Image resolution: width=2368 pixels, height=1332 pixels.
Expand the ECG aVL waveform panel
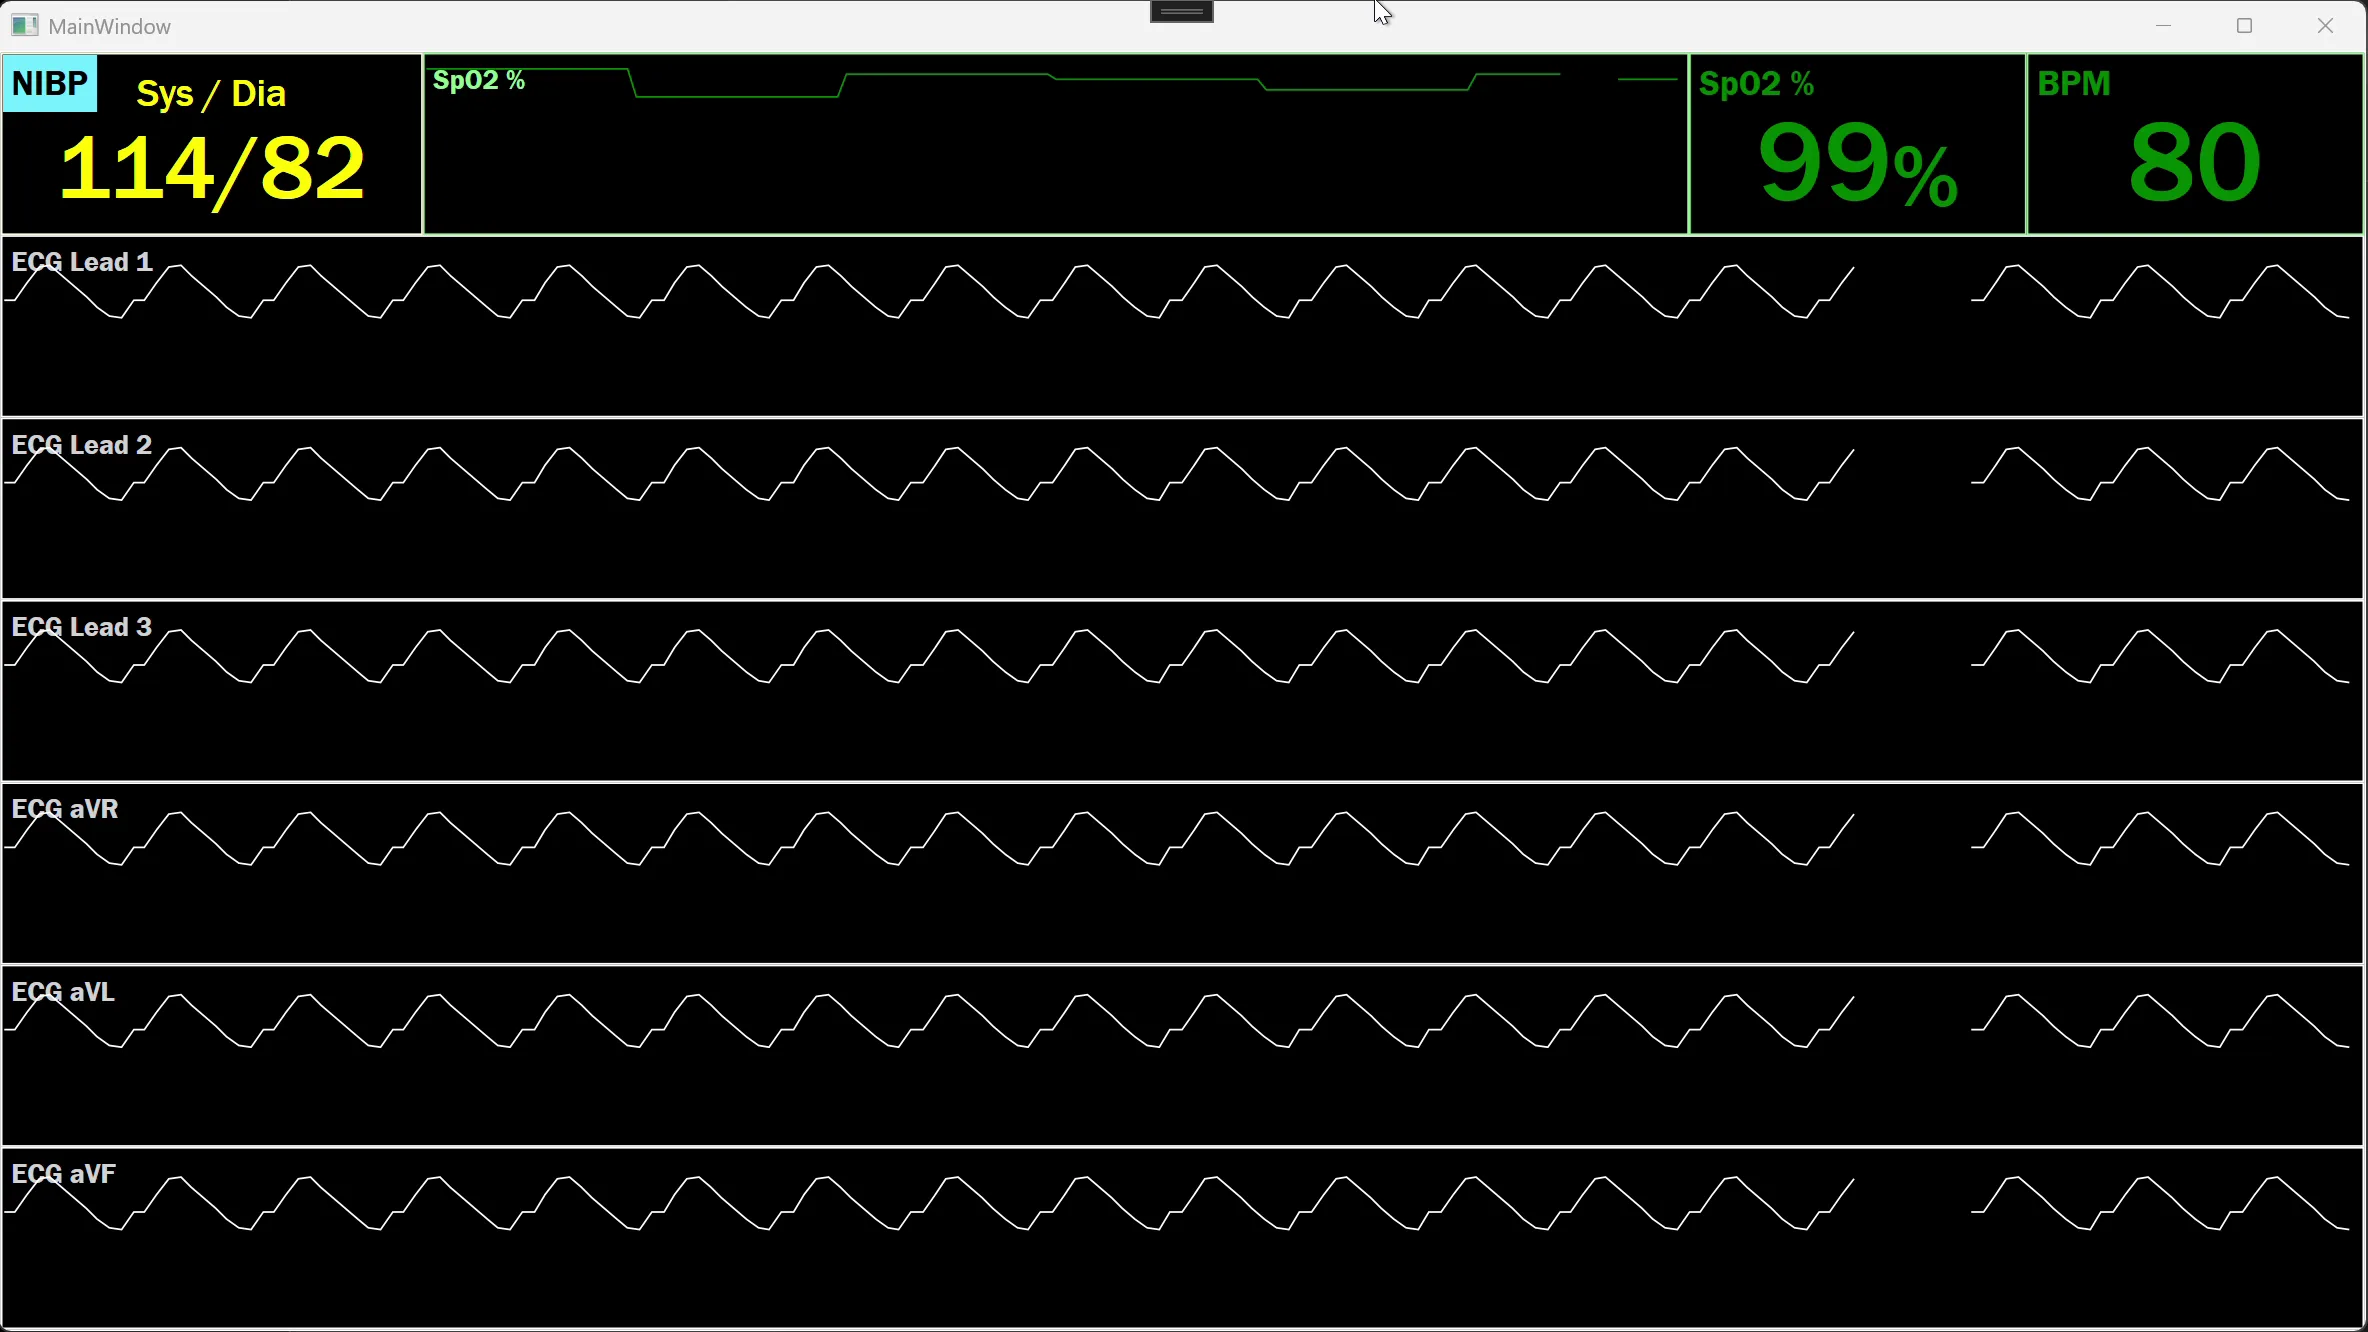click(x=1180, y=1055)
